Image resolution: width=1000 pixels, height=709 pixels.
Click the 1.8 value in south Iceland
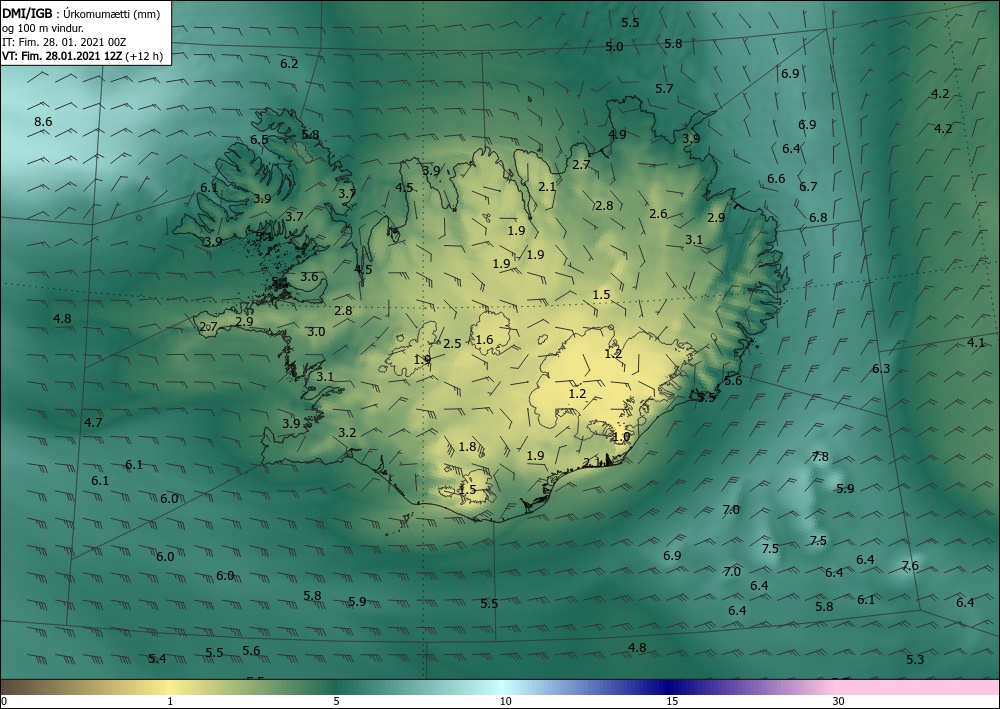[x=467, y=446]
